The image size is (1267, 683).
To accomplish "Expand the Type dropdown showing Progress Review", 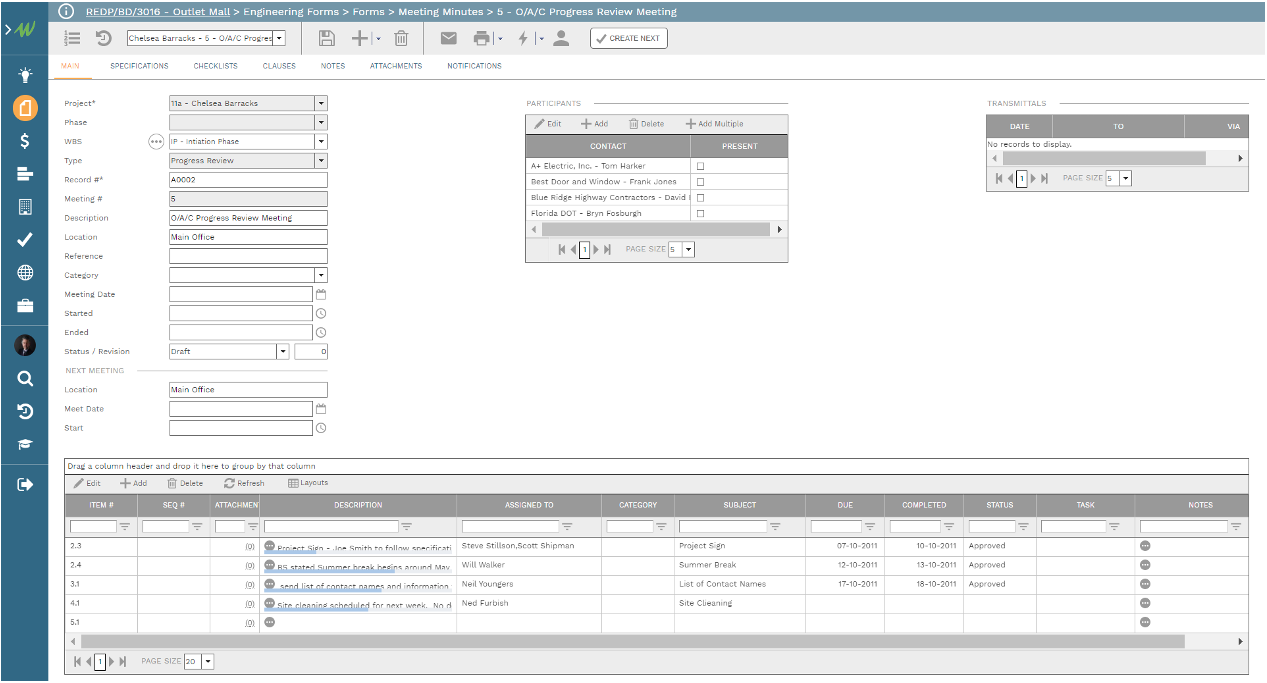I will [x=321, y=160].
